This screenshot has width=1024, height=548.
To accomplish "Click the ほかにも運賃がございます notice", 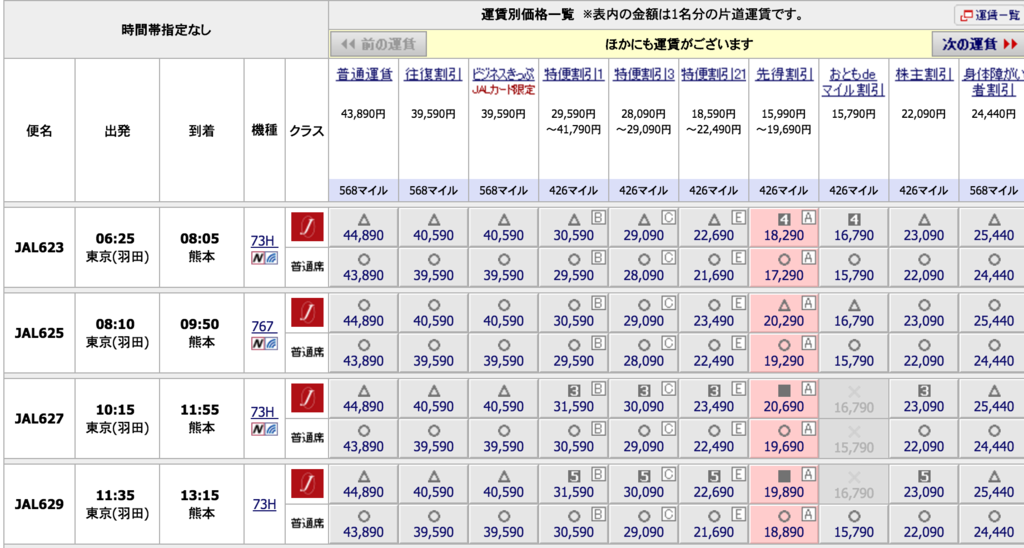I will click(679, 44).
